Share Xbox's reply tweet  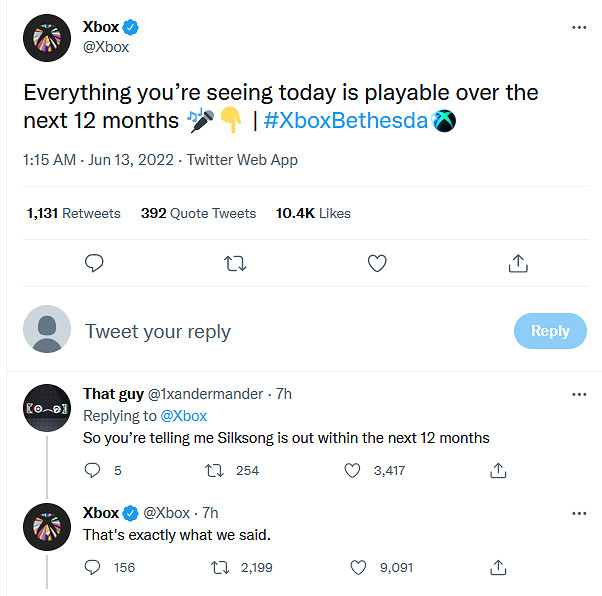point(496,567)
